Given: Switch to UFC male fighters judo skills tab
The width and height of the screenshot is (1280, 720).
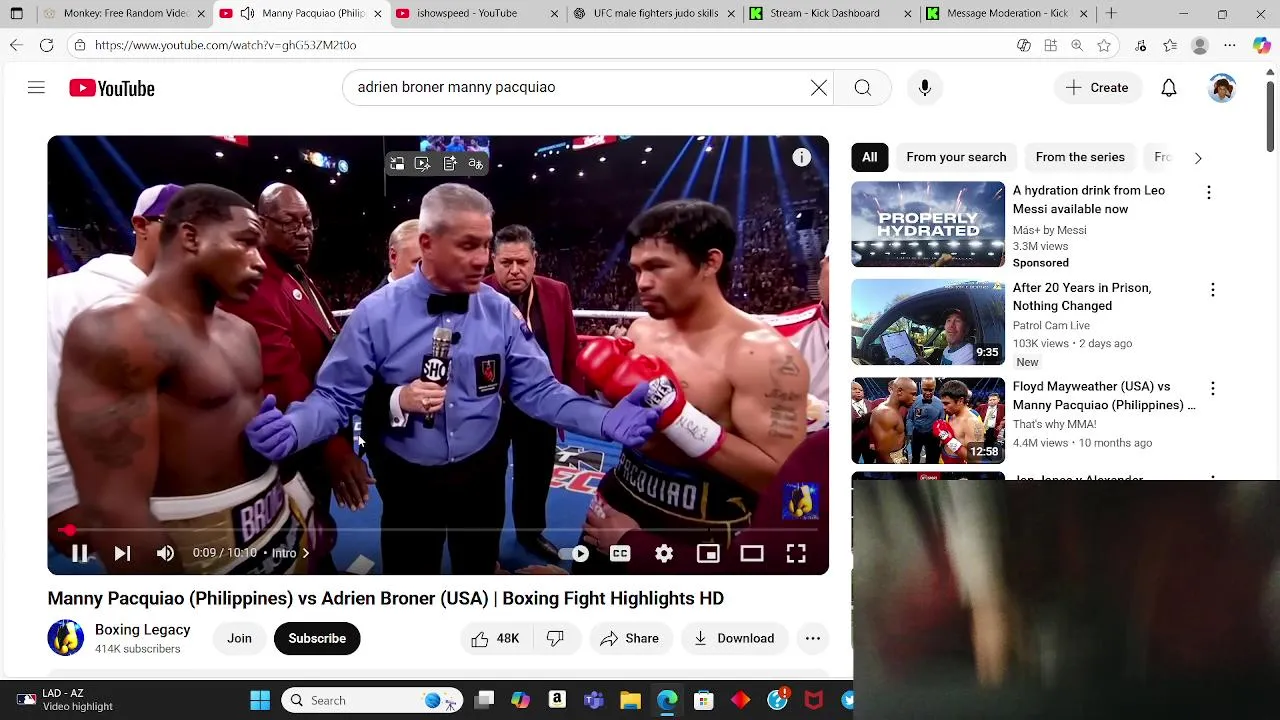Looking at the screenshot, I should [x=655, y=14].
